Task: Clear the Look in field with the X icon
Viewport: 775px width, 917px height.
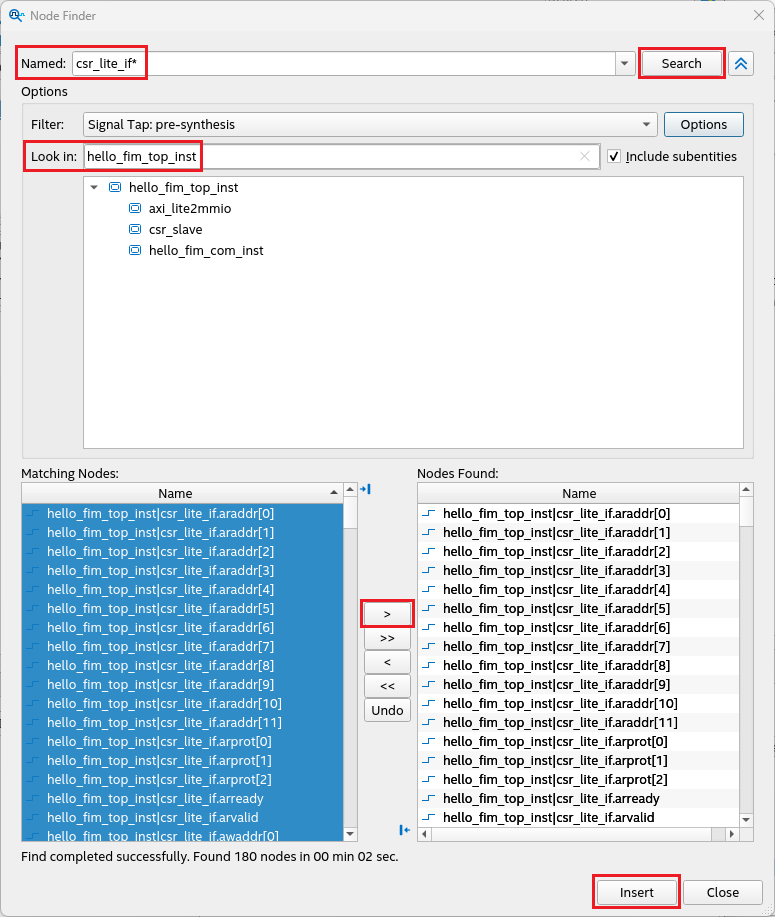Action: point(585,157)
